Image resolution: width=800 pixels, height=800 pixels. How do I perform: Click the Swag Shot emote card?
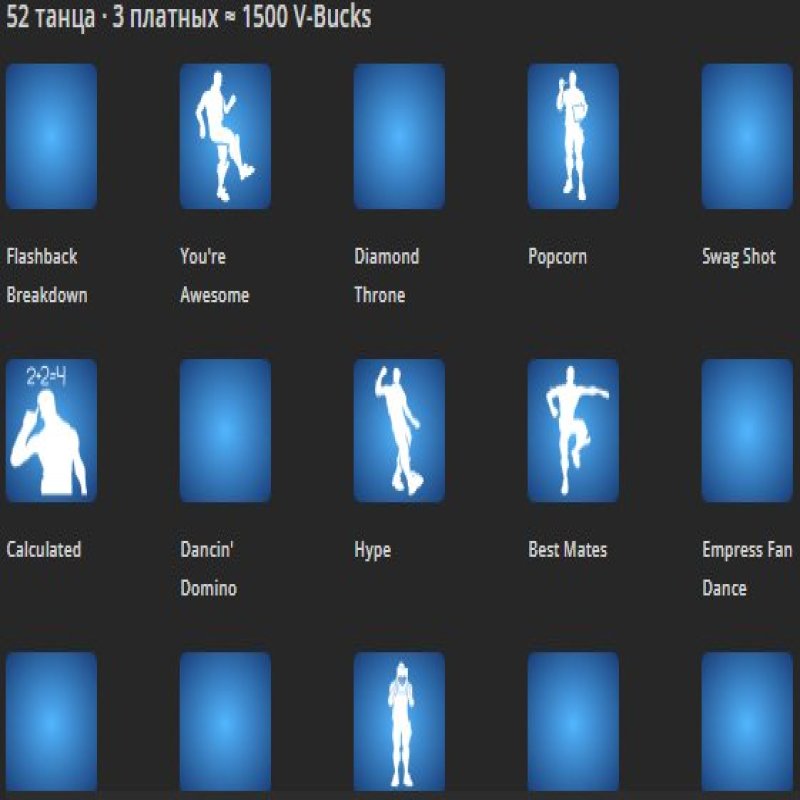tap(746, 135)
